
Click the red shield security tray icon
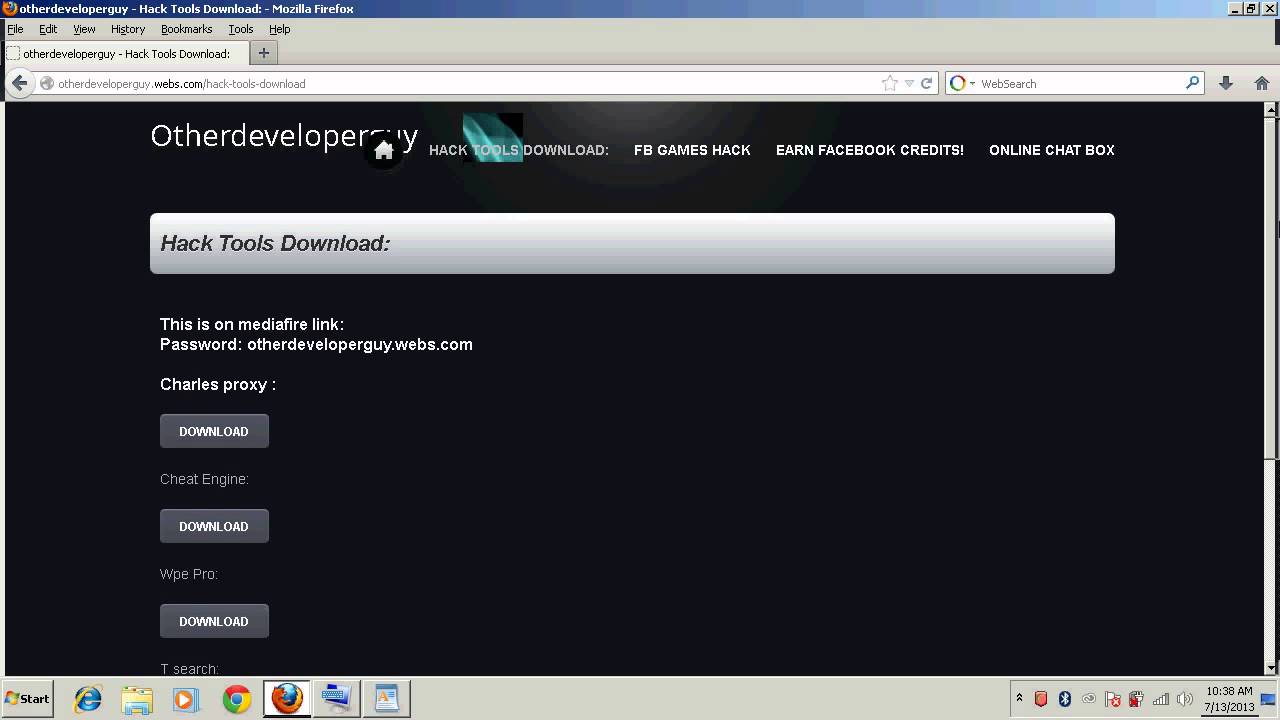point(1041,699)
